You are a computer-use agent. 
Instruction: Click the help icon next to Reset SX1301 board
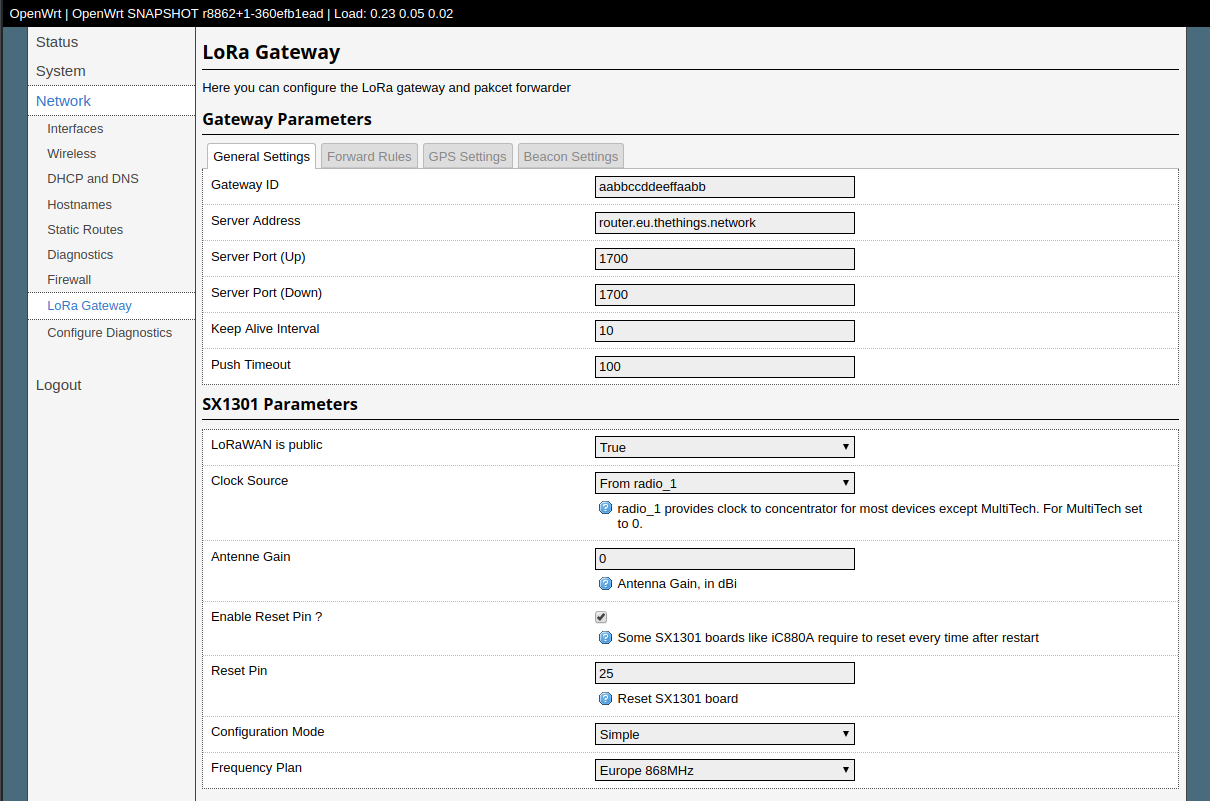tap(605, 699)
